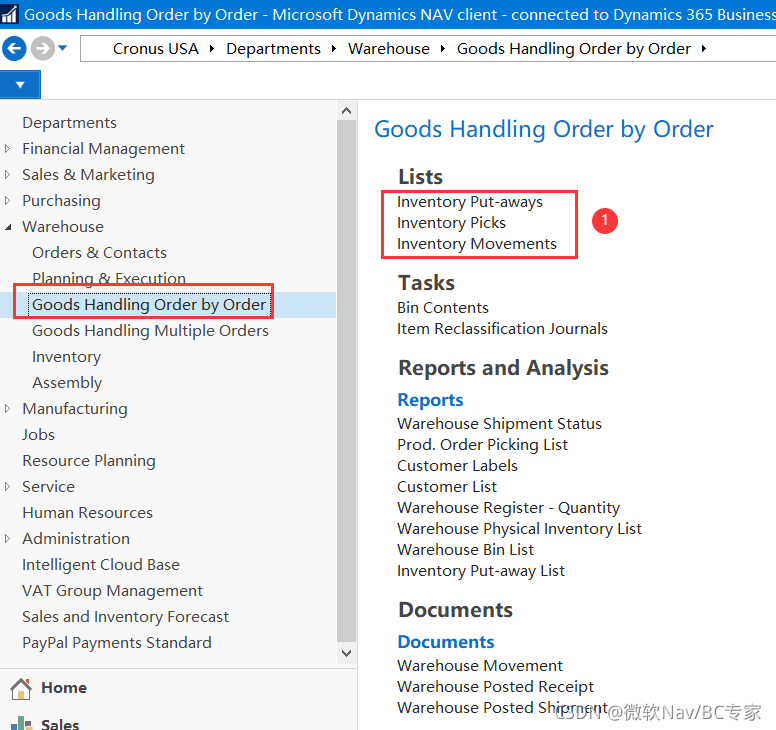The width and height of the screenshot is (776, 730).
Task: Click the Sales chart icon in navigation pane
Action: (x=21, y=723)
